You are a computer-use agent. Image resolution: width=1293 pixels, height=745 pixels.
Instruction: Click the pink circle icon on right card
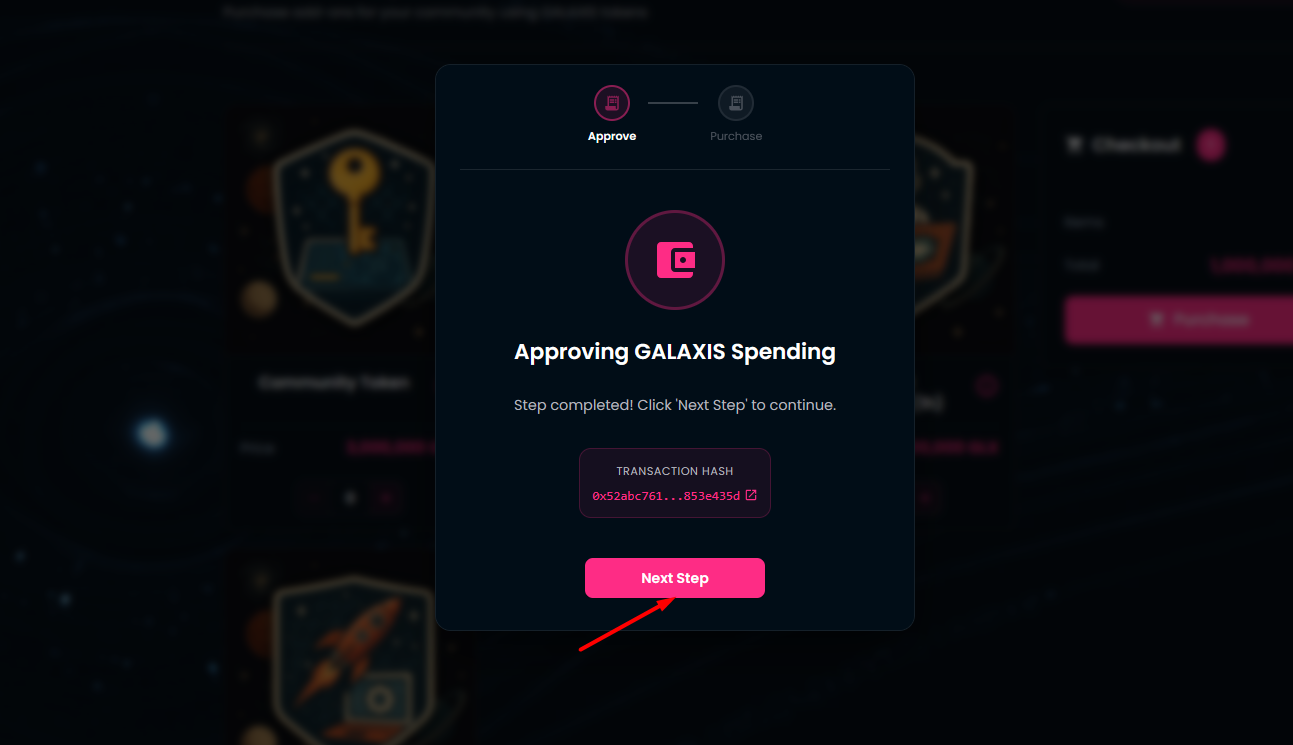point(987,387)
